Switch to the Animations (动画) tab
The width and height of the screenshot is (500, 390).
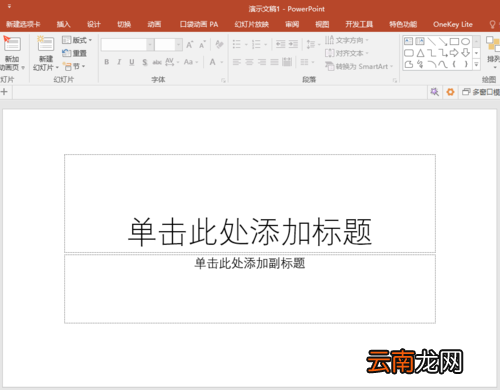154,24
